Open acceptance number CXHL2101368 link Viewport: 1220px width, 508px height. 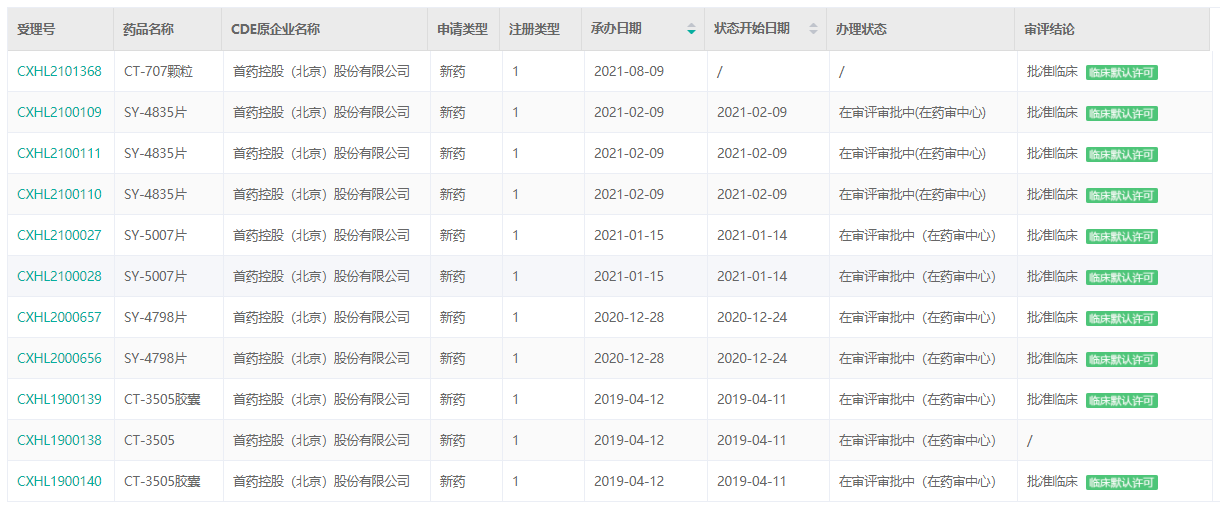point(59,72)
